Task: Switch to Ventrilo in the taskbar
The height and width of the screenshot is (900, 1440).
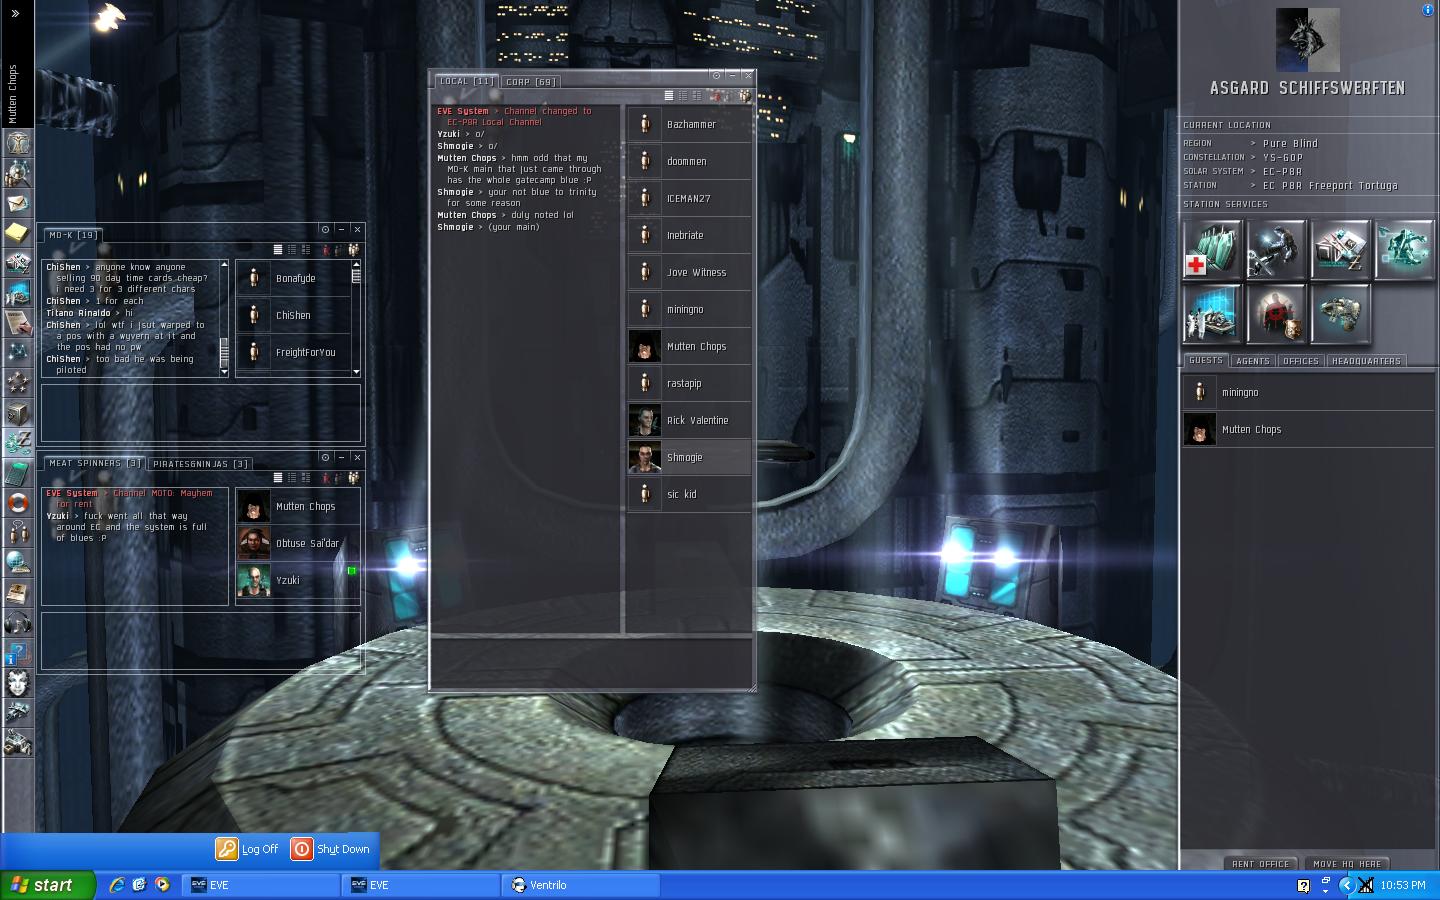Action: click(x=582, y=885)
